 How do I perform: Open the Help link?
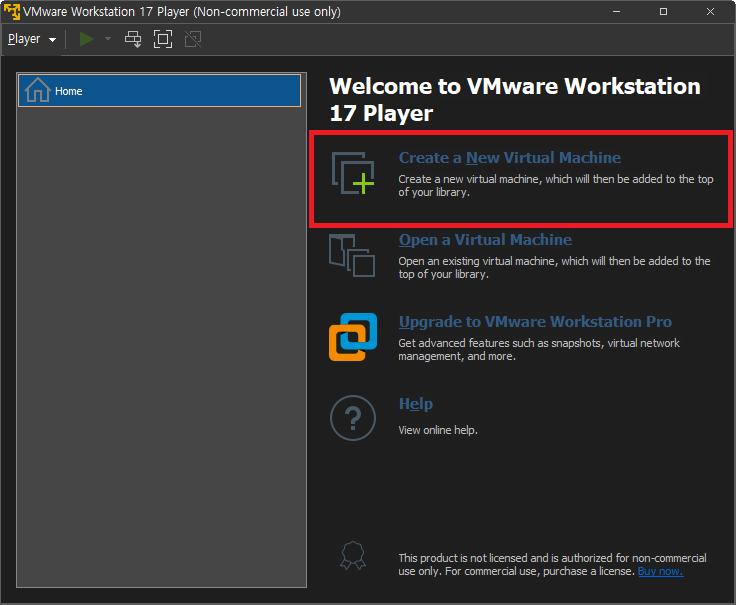[415, 404]
